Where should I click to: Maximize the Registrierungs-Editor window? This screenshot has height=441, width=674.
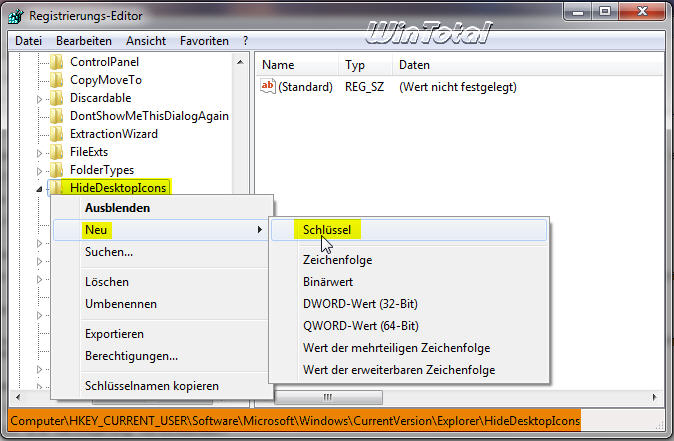(x=605, y=12)
